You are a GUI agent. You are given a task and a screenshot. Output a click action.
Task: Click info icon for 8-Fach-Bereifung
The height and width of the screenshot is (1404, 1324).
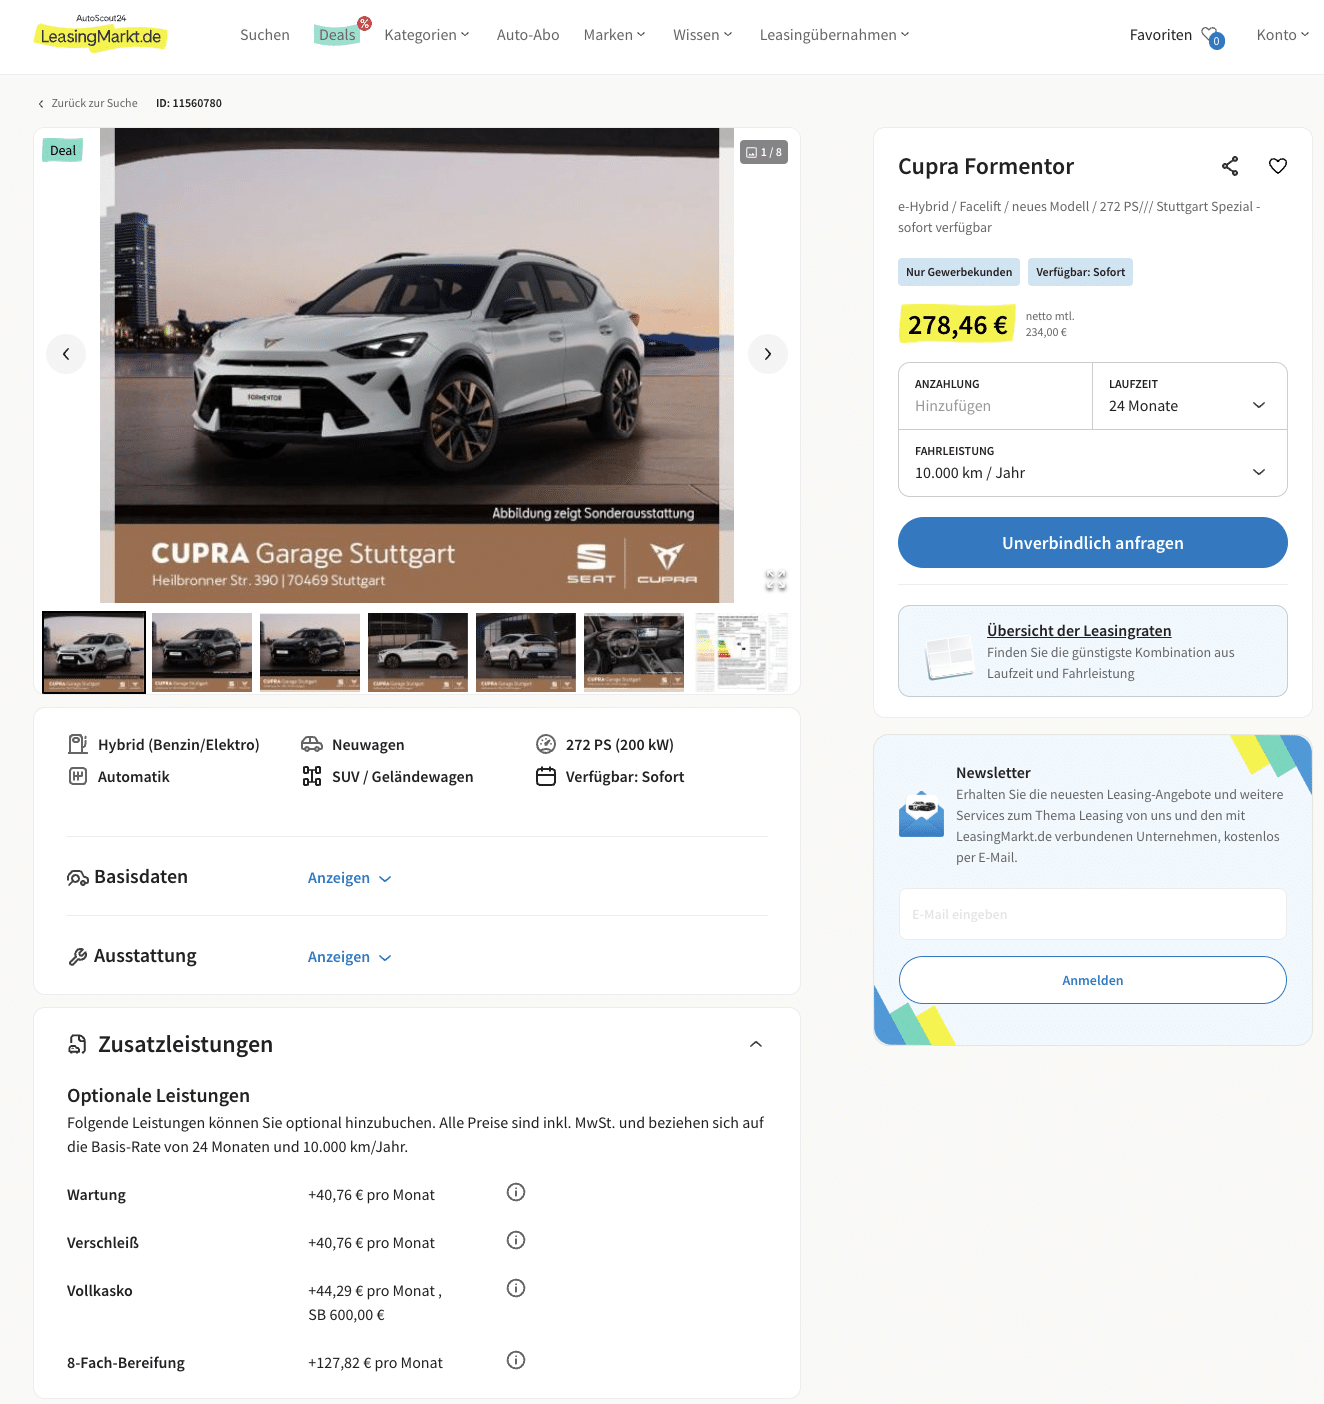pos(516,1360)
